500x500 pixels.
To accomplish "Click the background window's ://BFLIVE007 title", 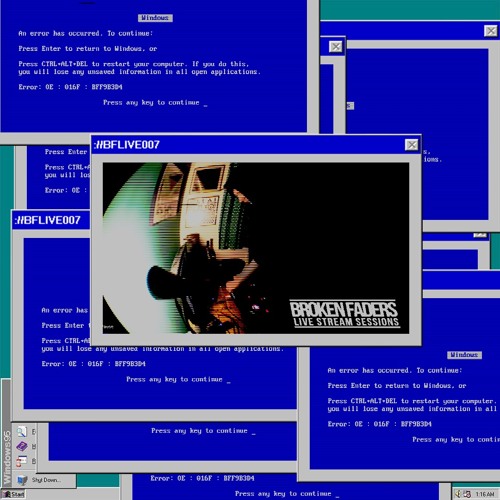I will (x=47, y=220).
